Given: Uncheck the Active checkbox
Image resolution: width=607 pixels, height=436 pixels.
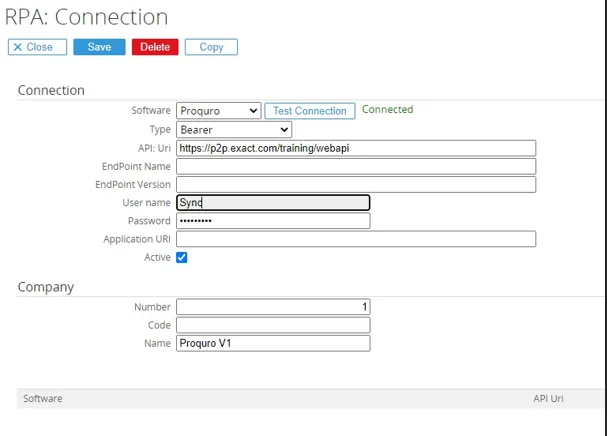Looking at the screenshot, I should pos(182,257).
